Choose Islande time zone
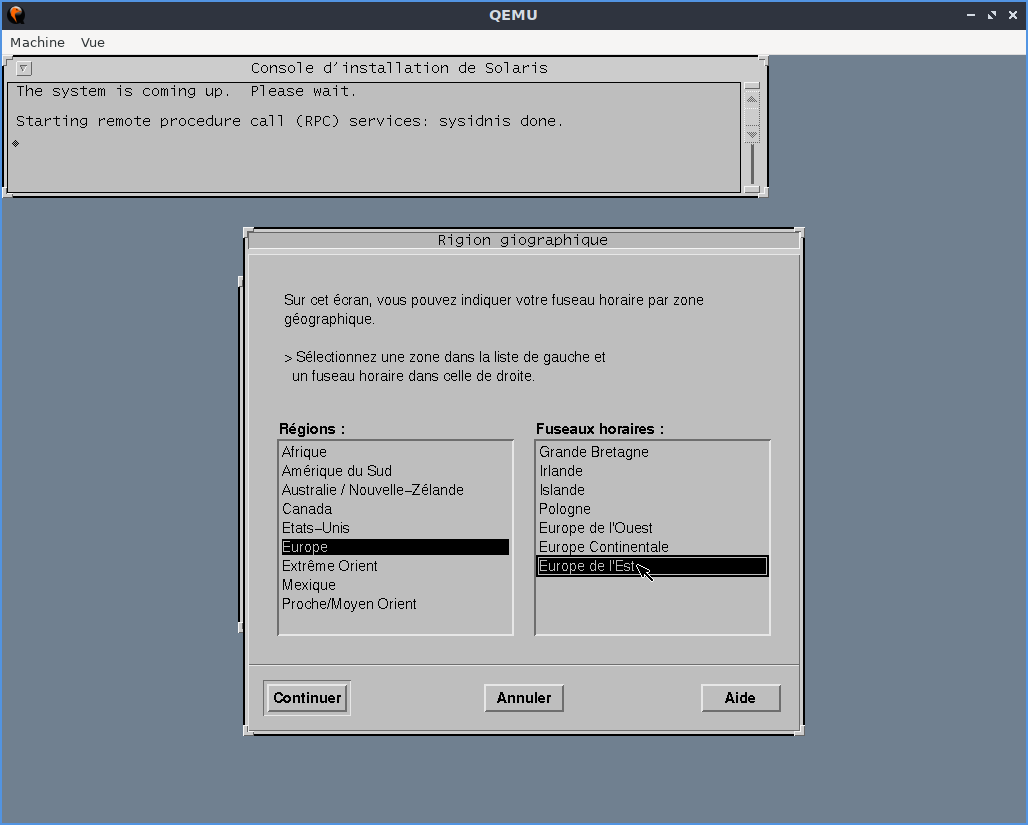 click(x=652, y=490)
